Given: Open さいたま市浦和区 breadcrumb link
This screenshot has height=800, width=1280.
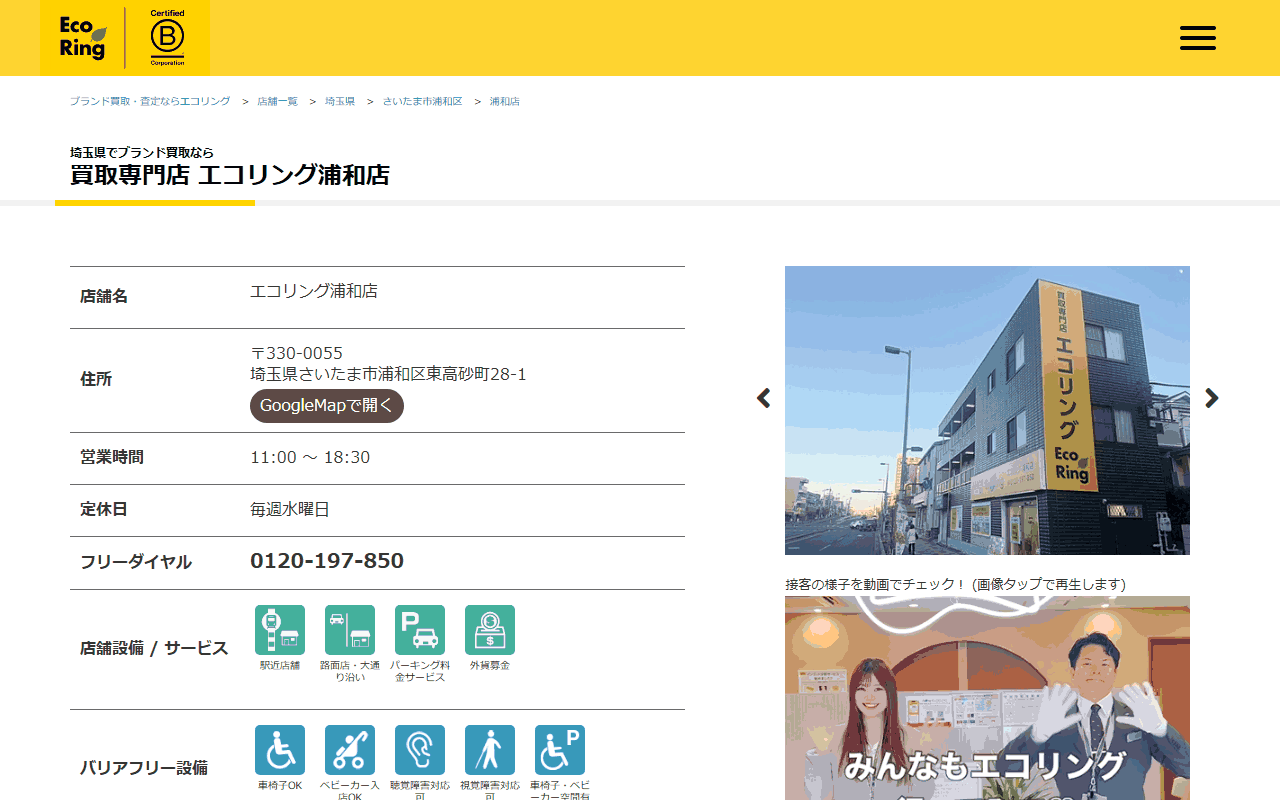Looking at the screenshot, I should point(422,102).
